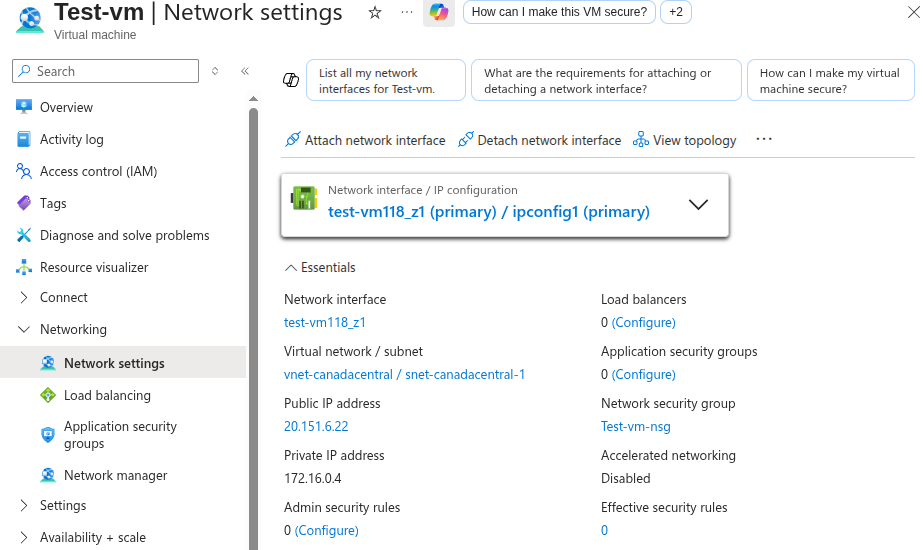The image size is (923, 550).
Task: Click the Attach network interface plug icon
Action: click(293, 140)
